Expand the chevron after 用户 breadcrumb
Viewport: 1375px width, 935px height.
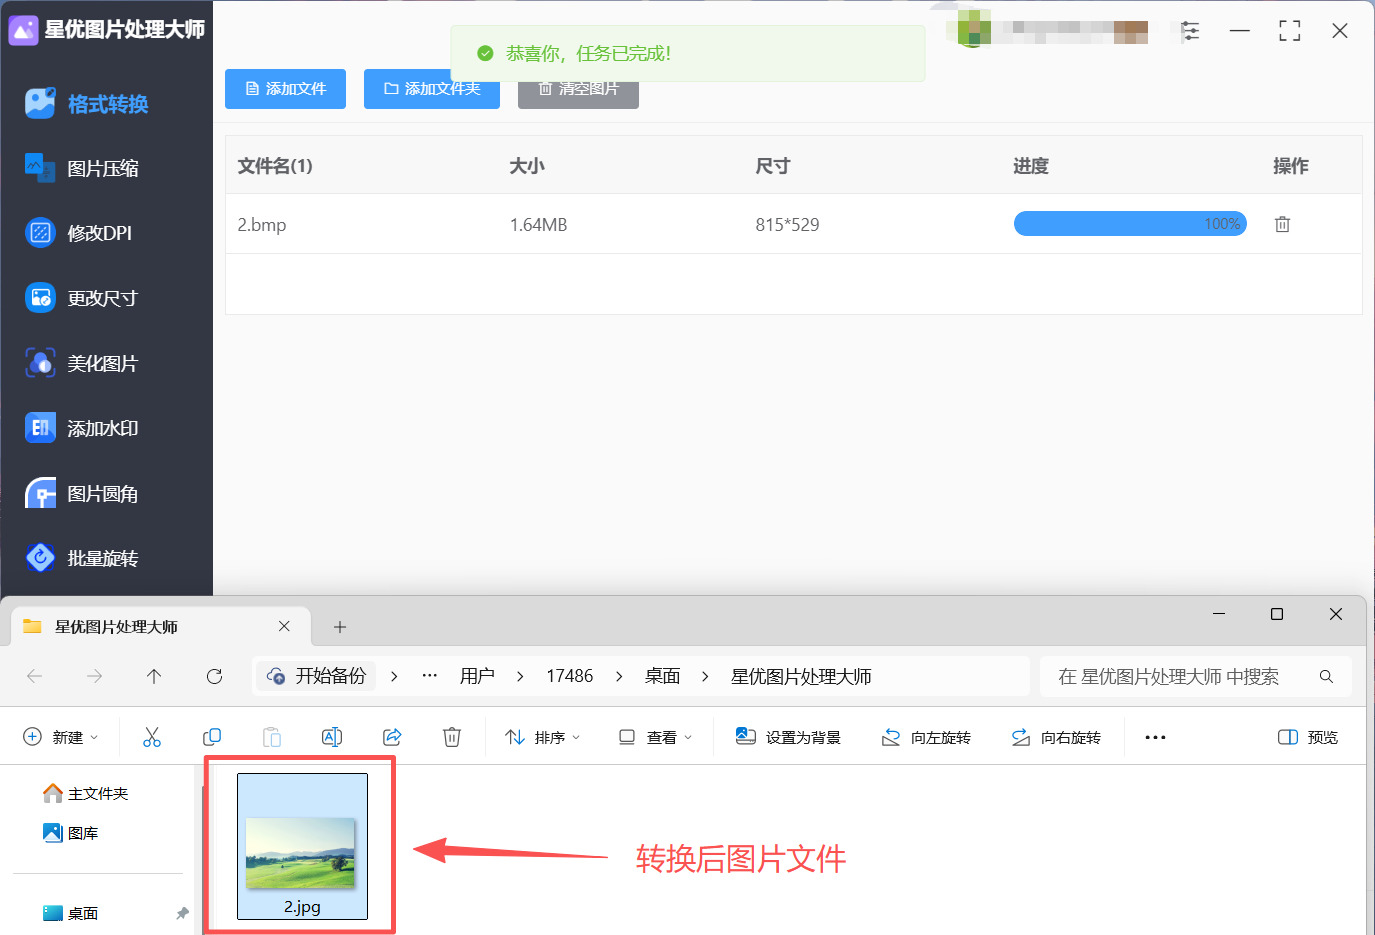pyautogui.click(x=520, y=676)
